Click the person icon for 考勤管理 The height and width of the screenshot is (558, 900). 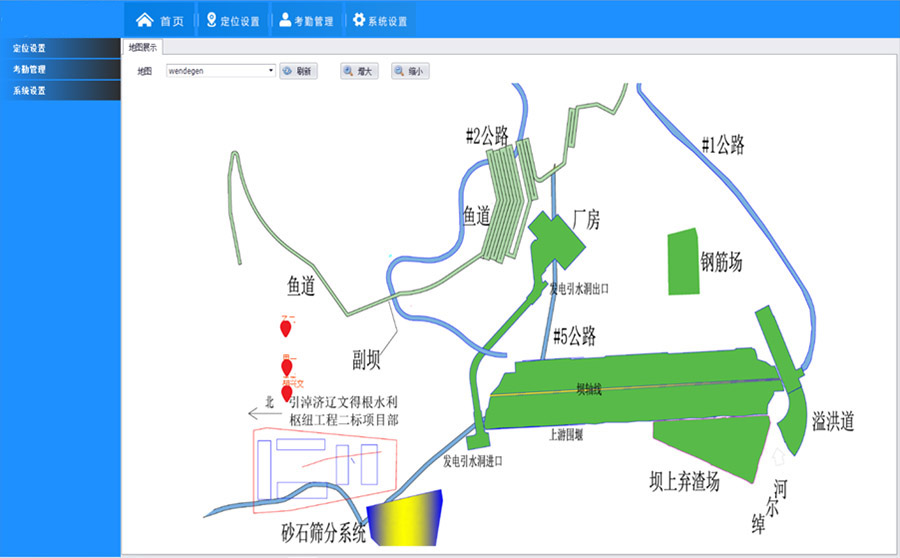(x=285, y=20)
